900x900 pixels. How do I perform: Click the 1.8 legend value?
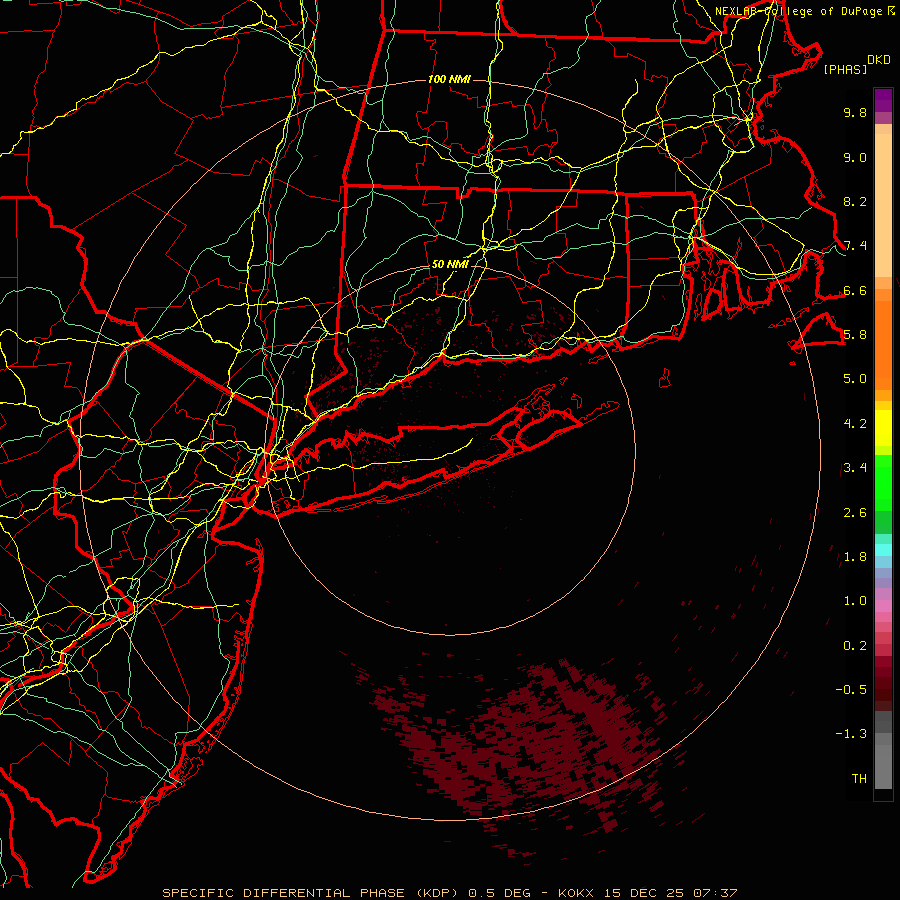(855, 557)
